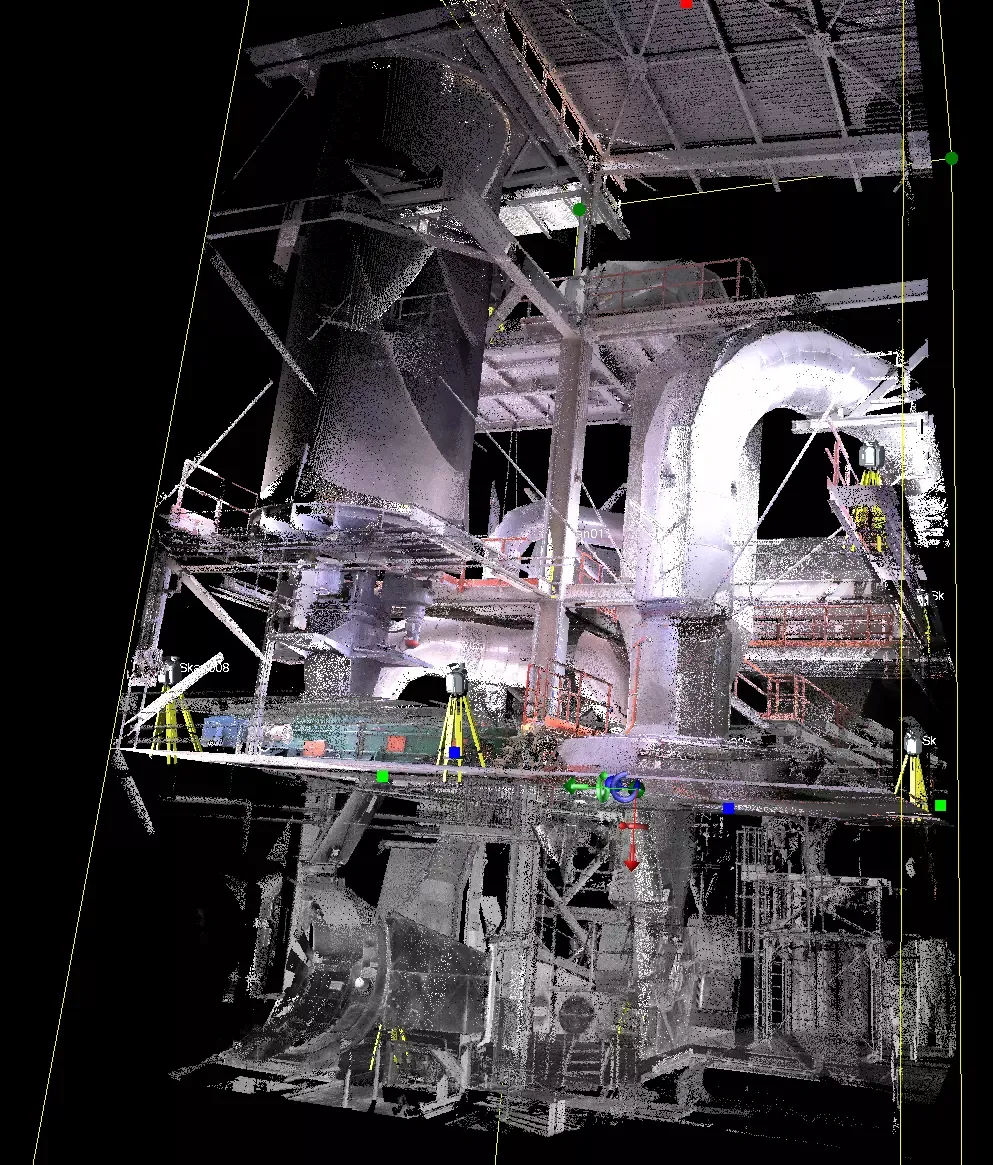This screenshot has width=993, height=1165.
Task: Select the green square handle left of the gizmo
Action: [382, 776]
